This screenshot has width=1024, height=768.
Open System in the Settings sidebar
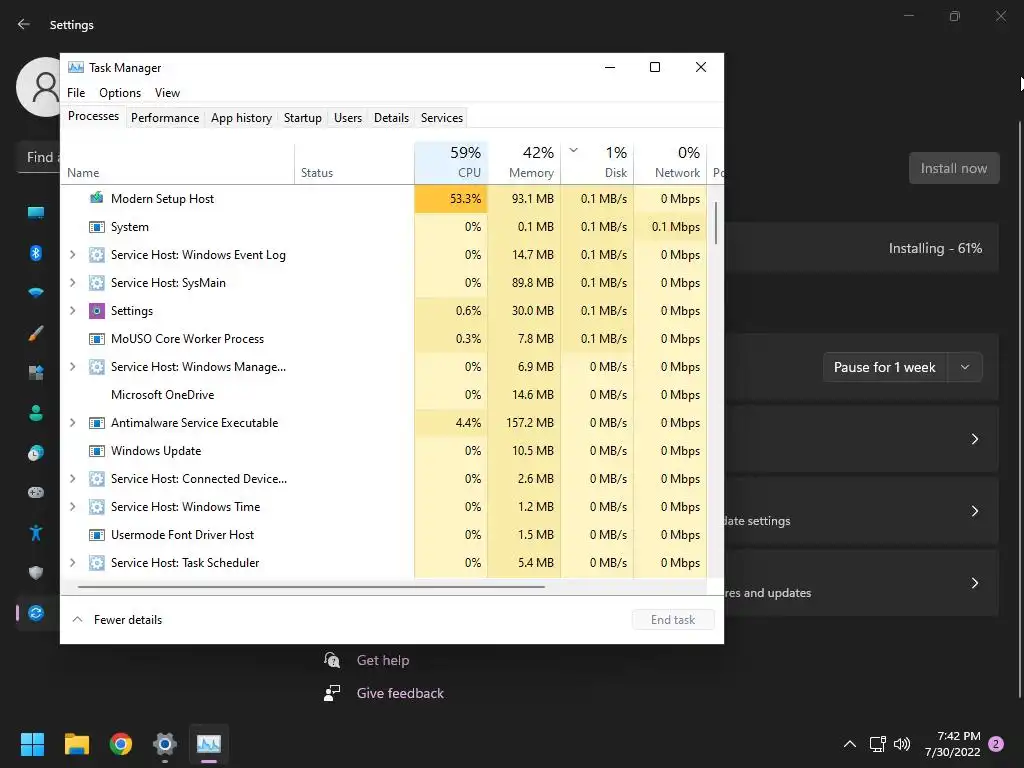[36, 212]
